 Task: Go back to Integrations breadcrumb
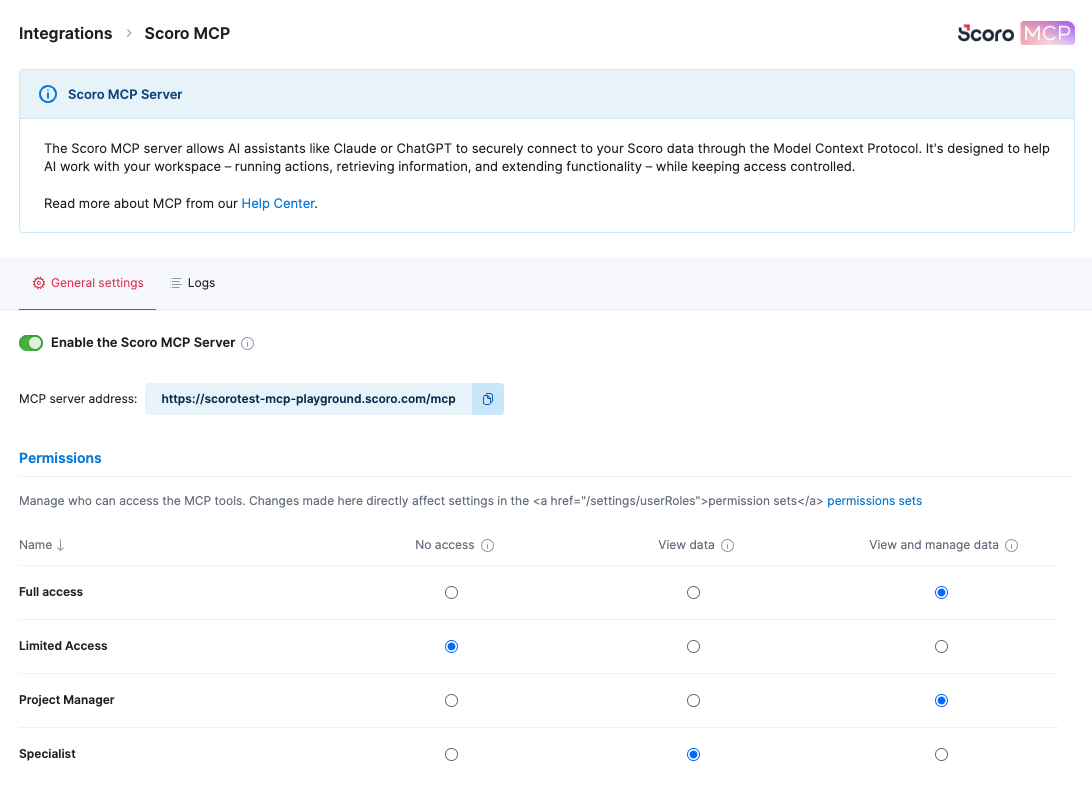click(x=66, y=33)
